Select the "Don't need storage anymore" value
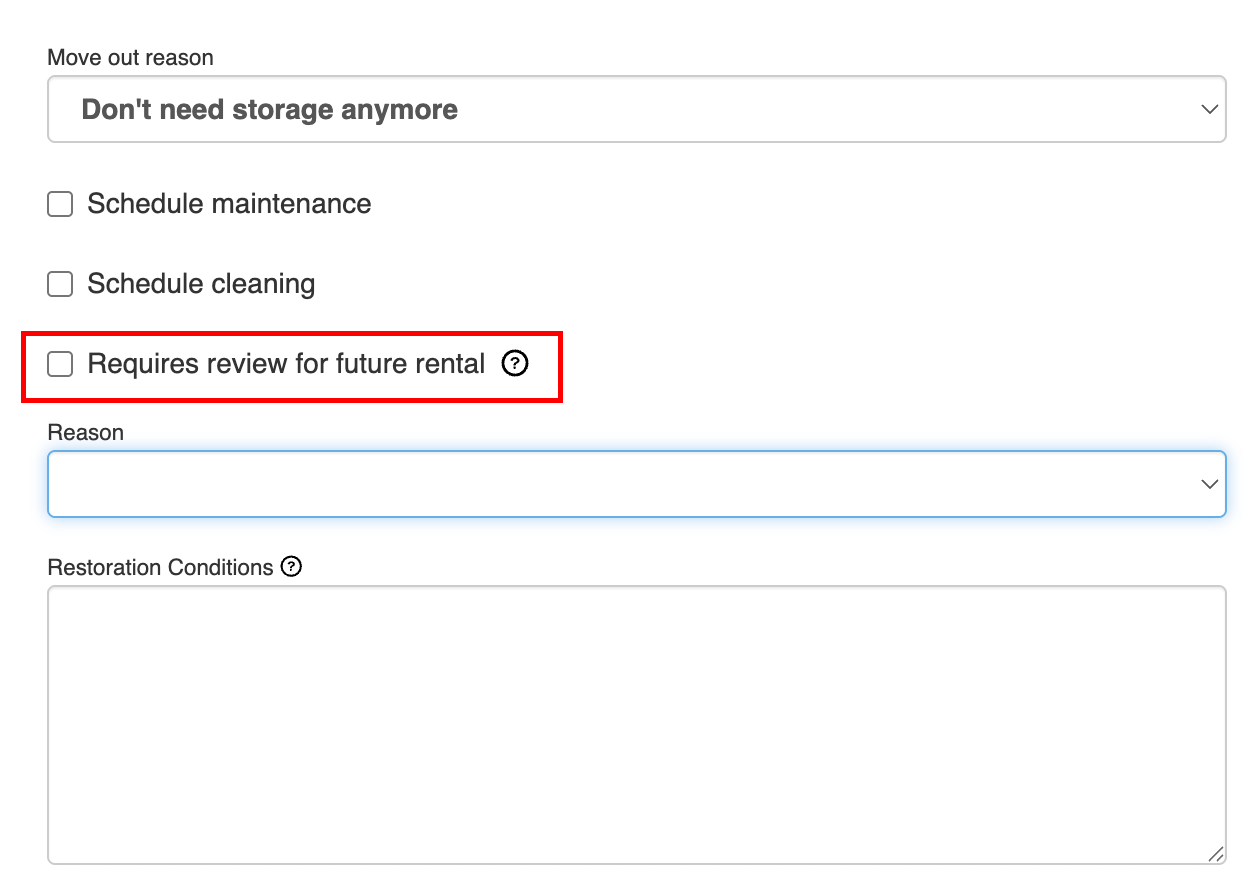The height and width of the screenshot is (880, 1254). coord(270,109)
